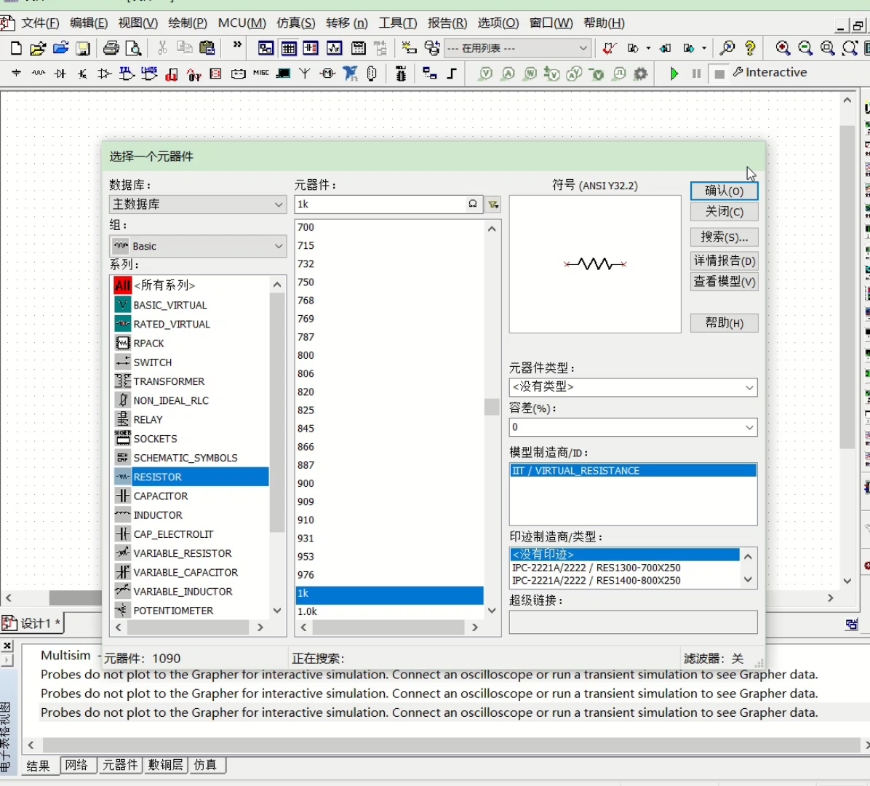Run the simulation with the green play icon
This screenshot has width=870, height=786.
point(673,72)
